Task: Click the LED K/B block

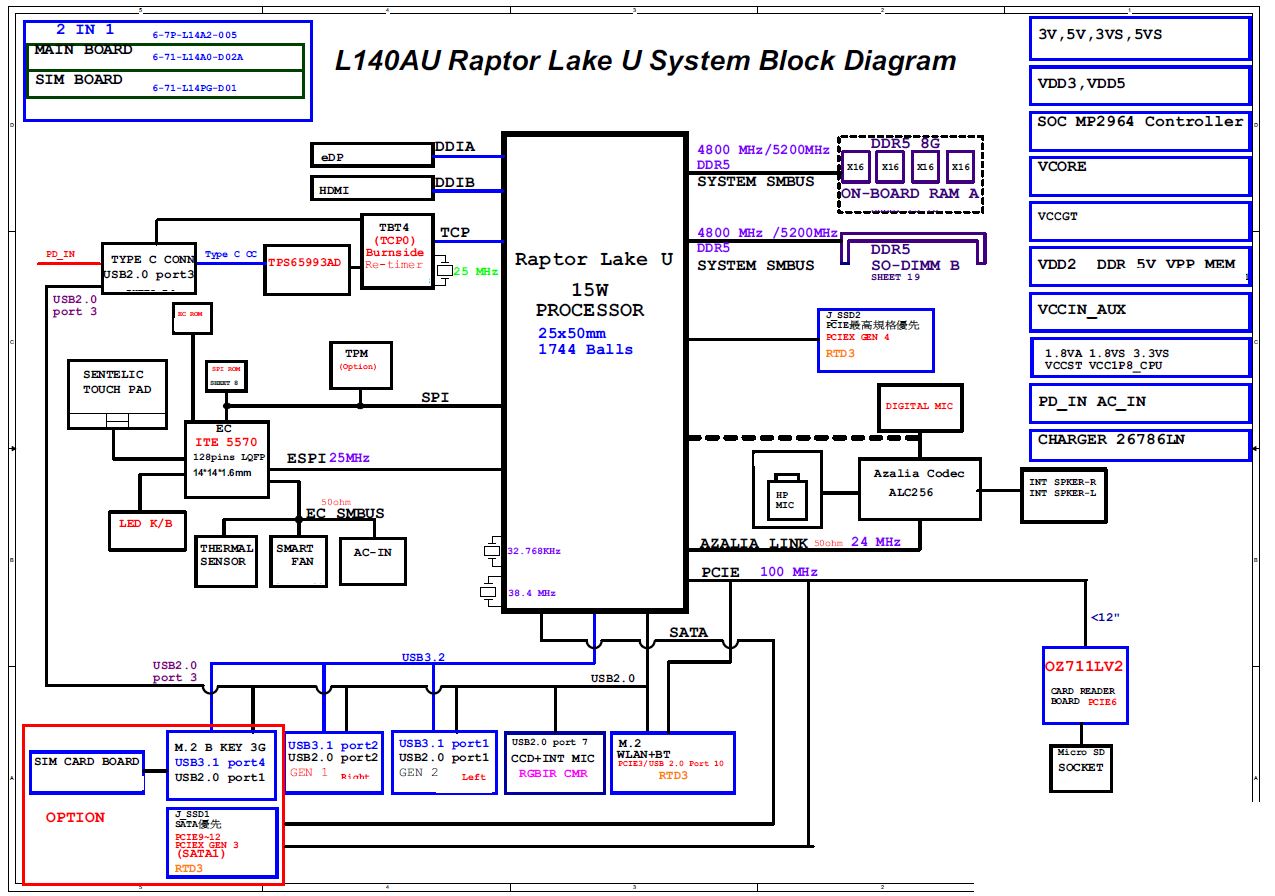Action: (x=146, y=529)
